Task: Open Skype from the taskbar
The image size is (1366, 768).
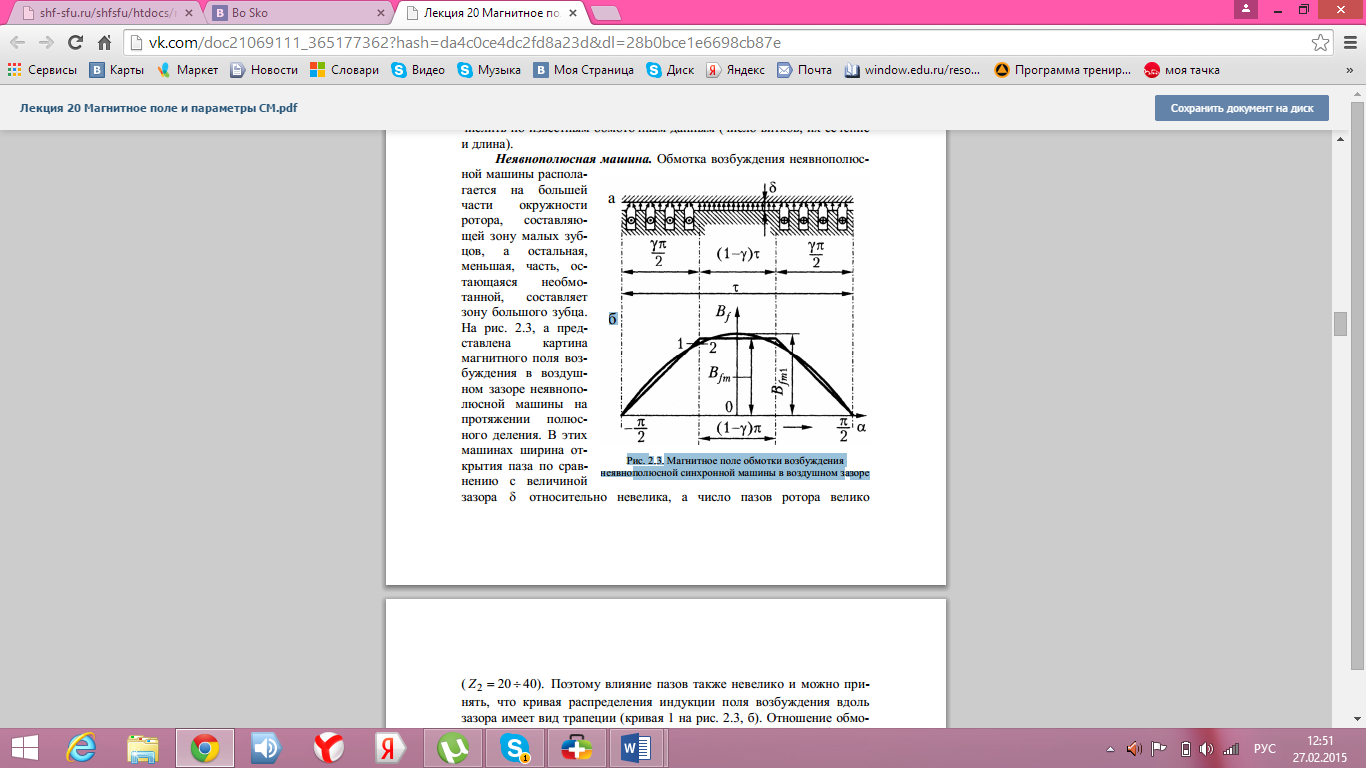Action: click(x=515, y=748)
